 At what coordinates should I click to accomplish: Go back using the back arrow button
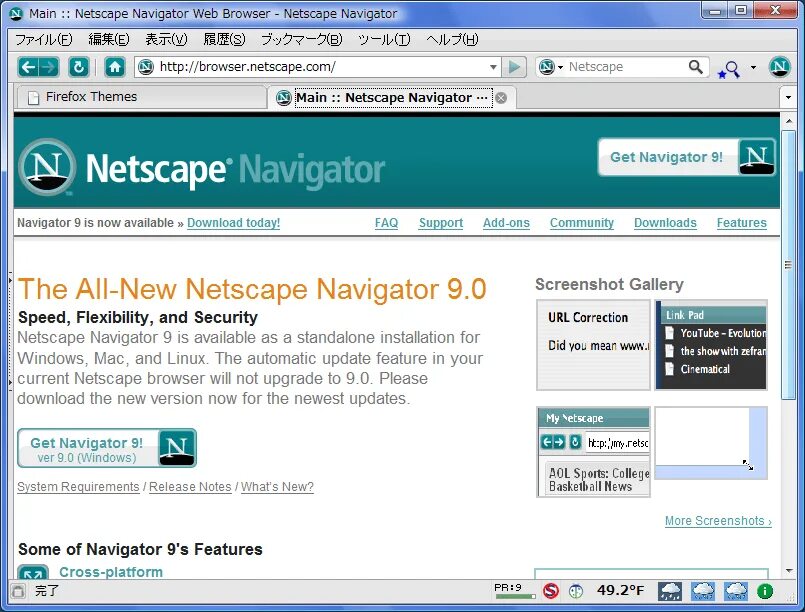click(28, 67)
